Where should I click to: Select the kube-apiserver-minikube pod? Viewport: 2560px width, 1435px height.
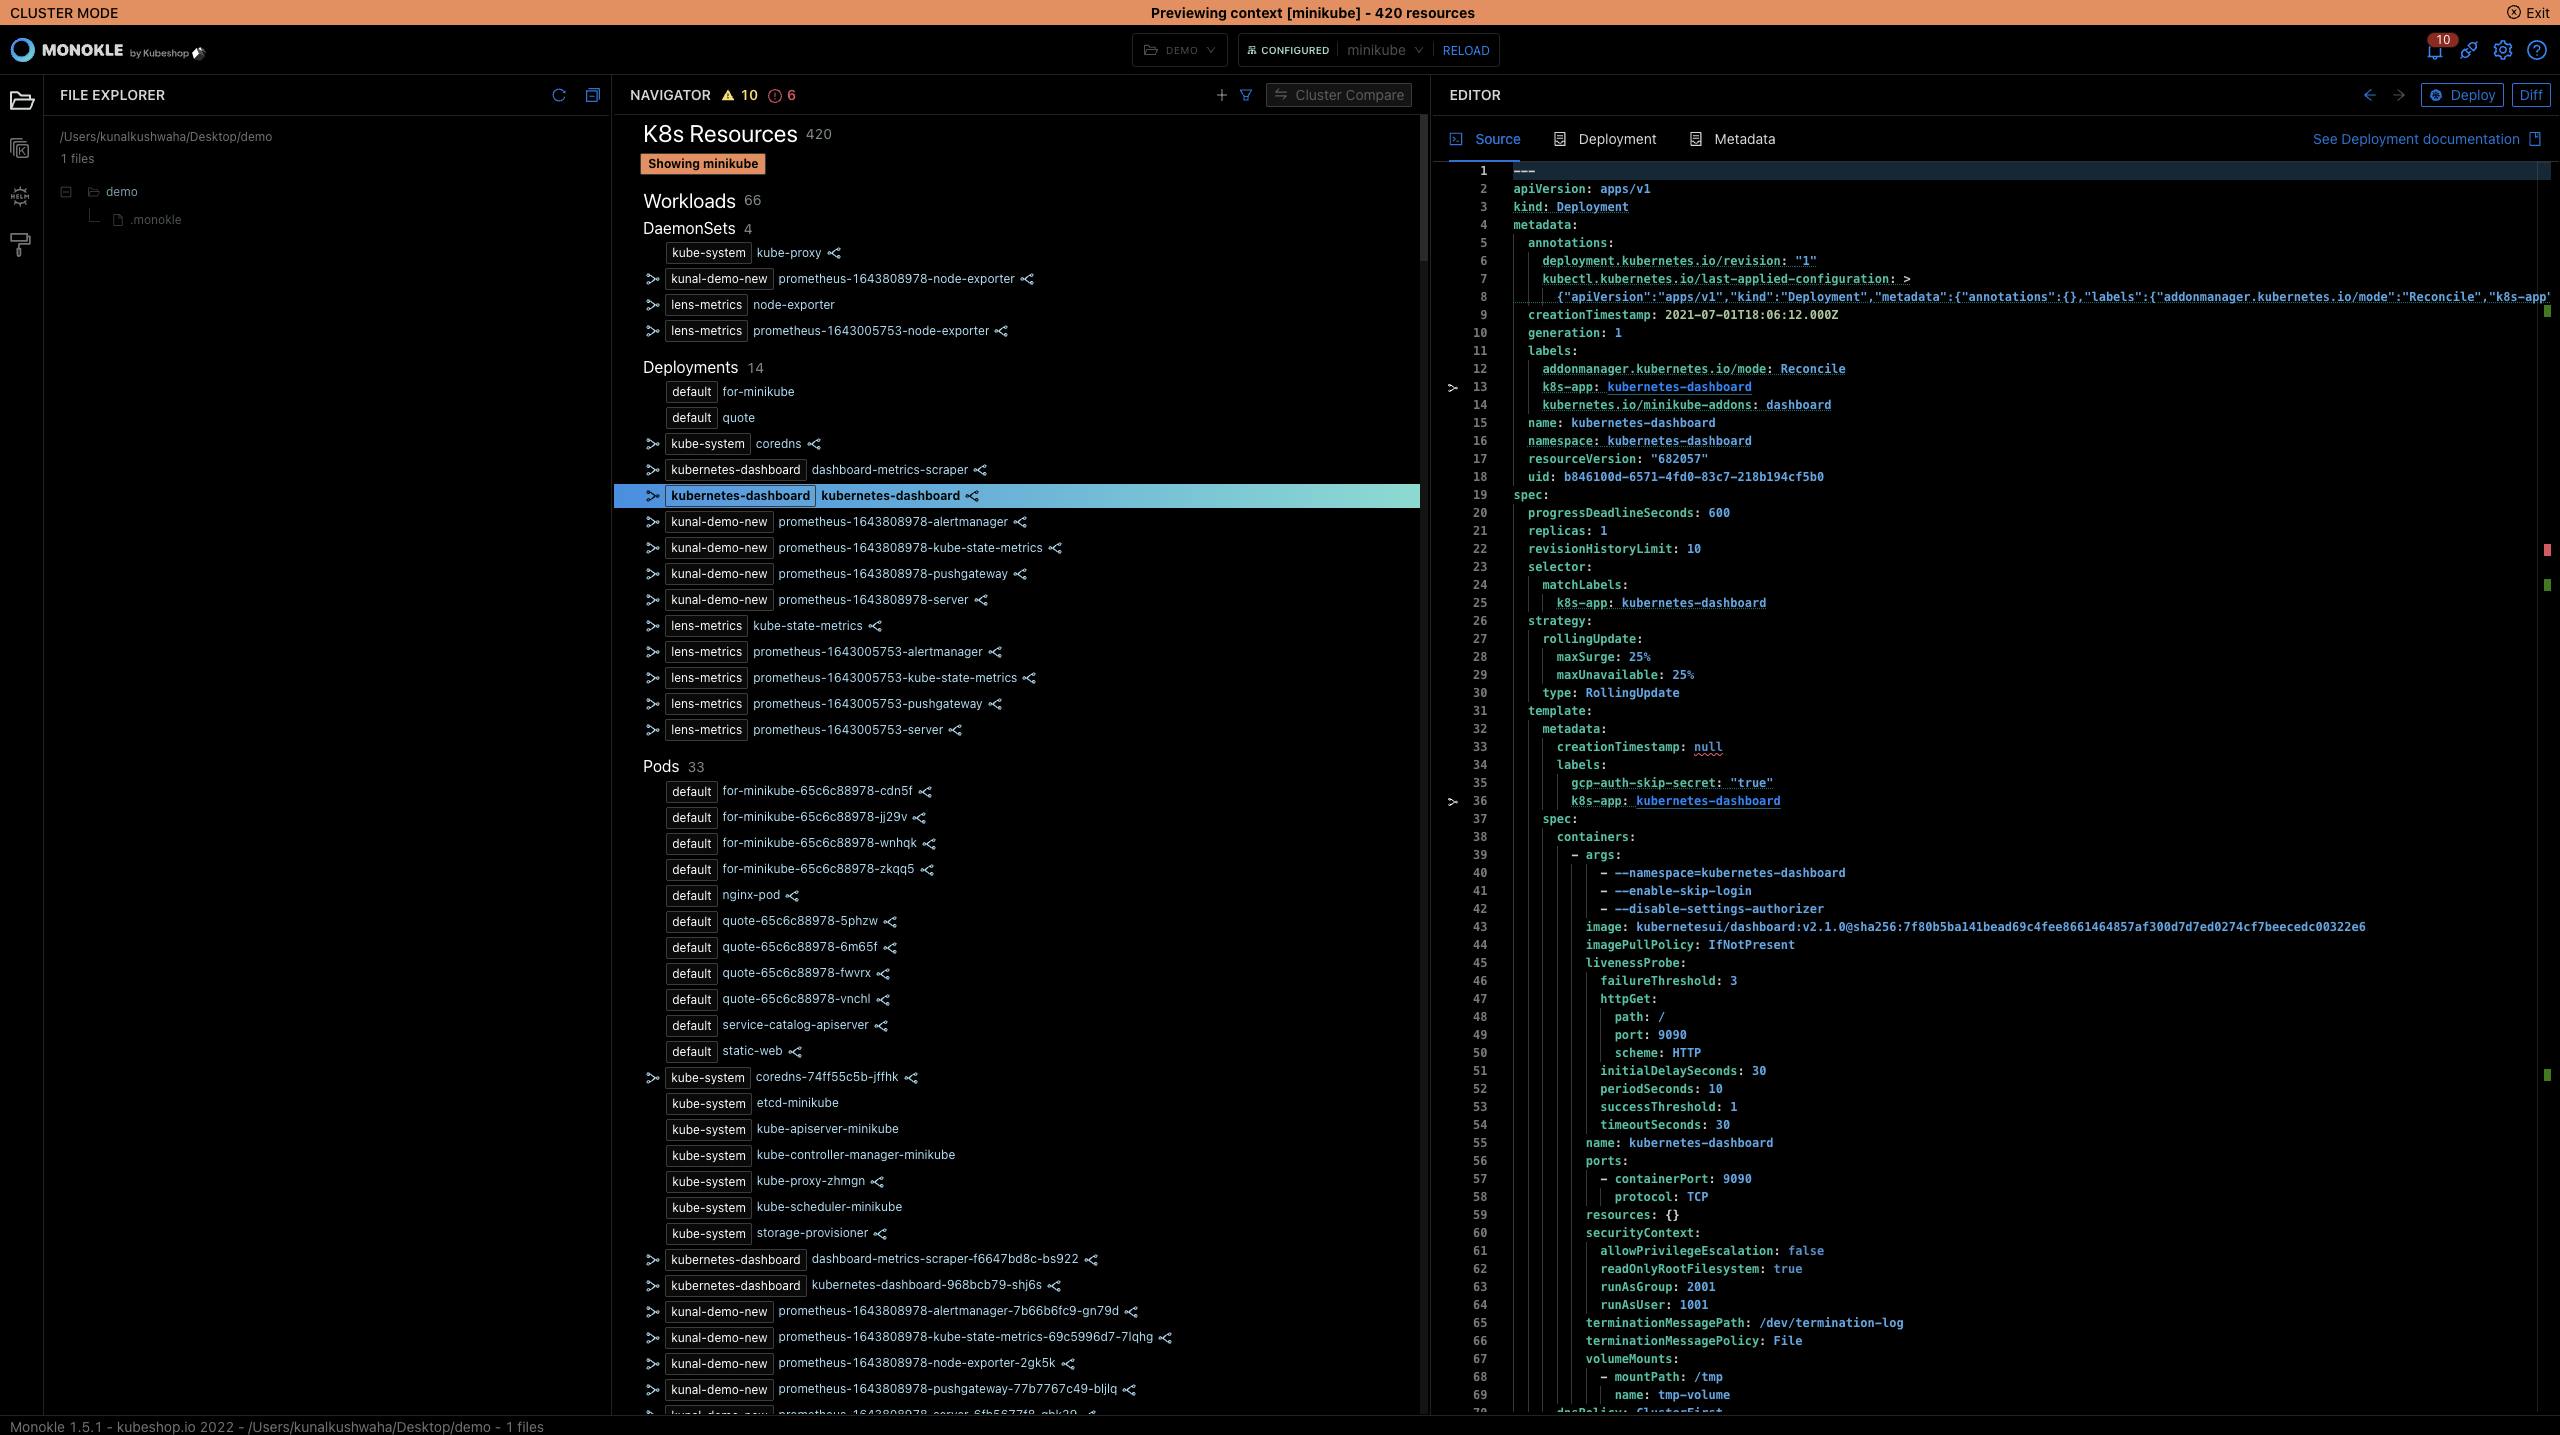[x=827, y=1129]
